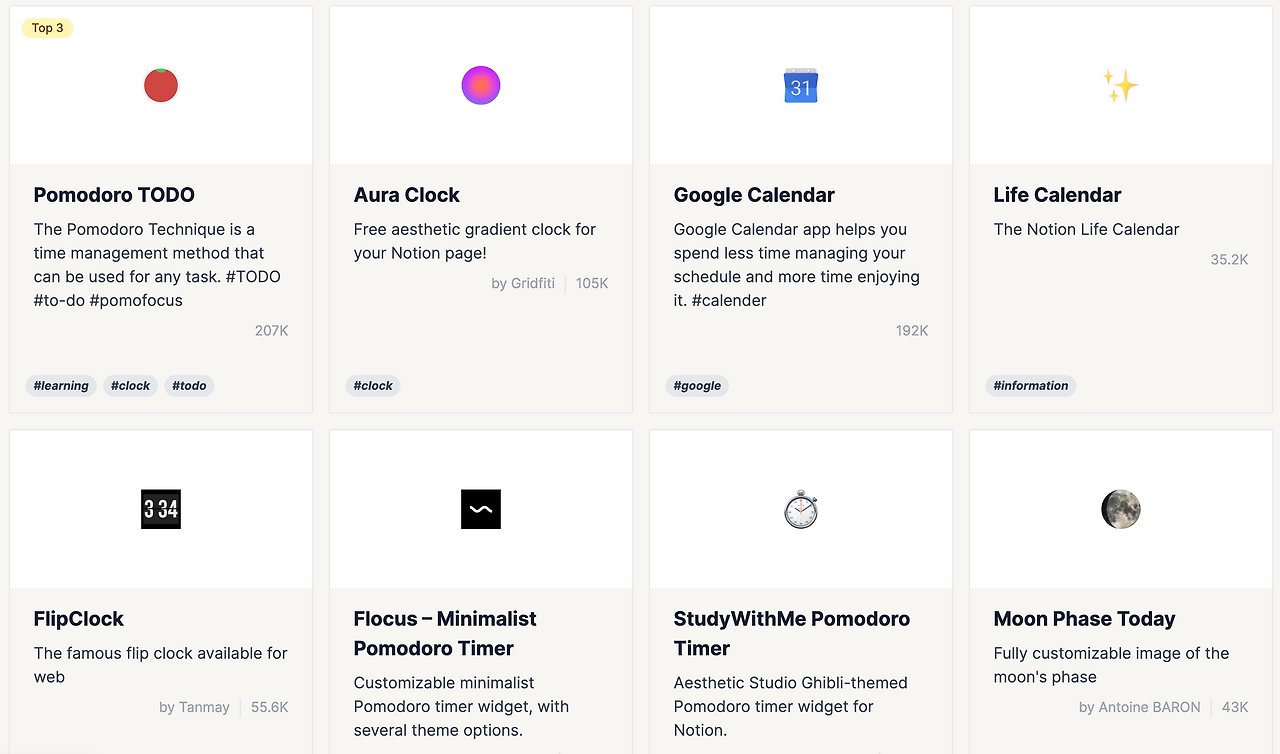Select the #learning tag
Screen dimensions: 1280x754
tap(61, 386)
